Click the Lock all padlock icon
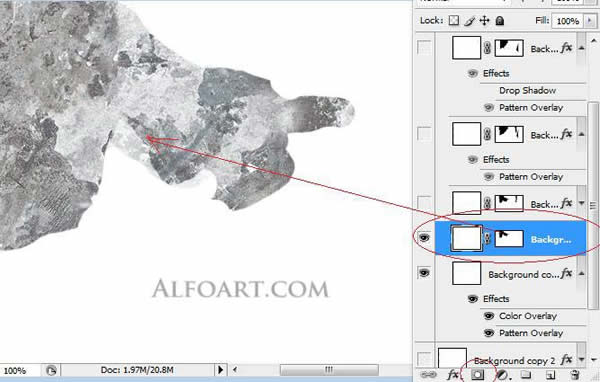 pos(499,20)
